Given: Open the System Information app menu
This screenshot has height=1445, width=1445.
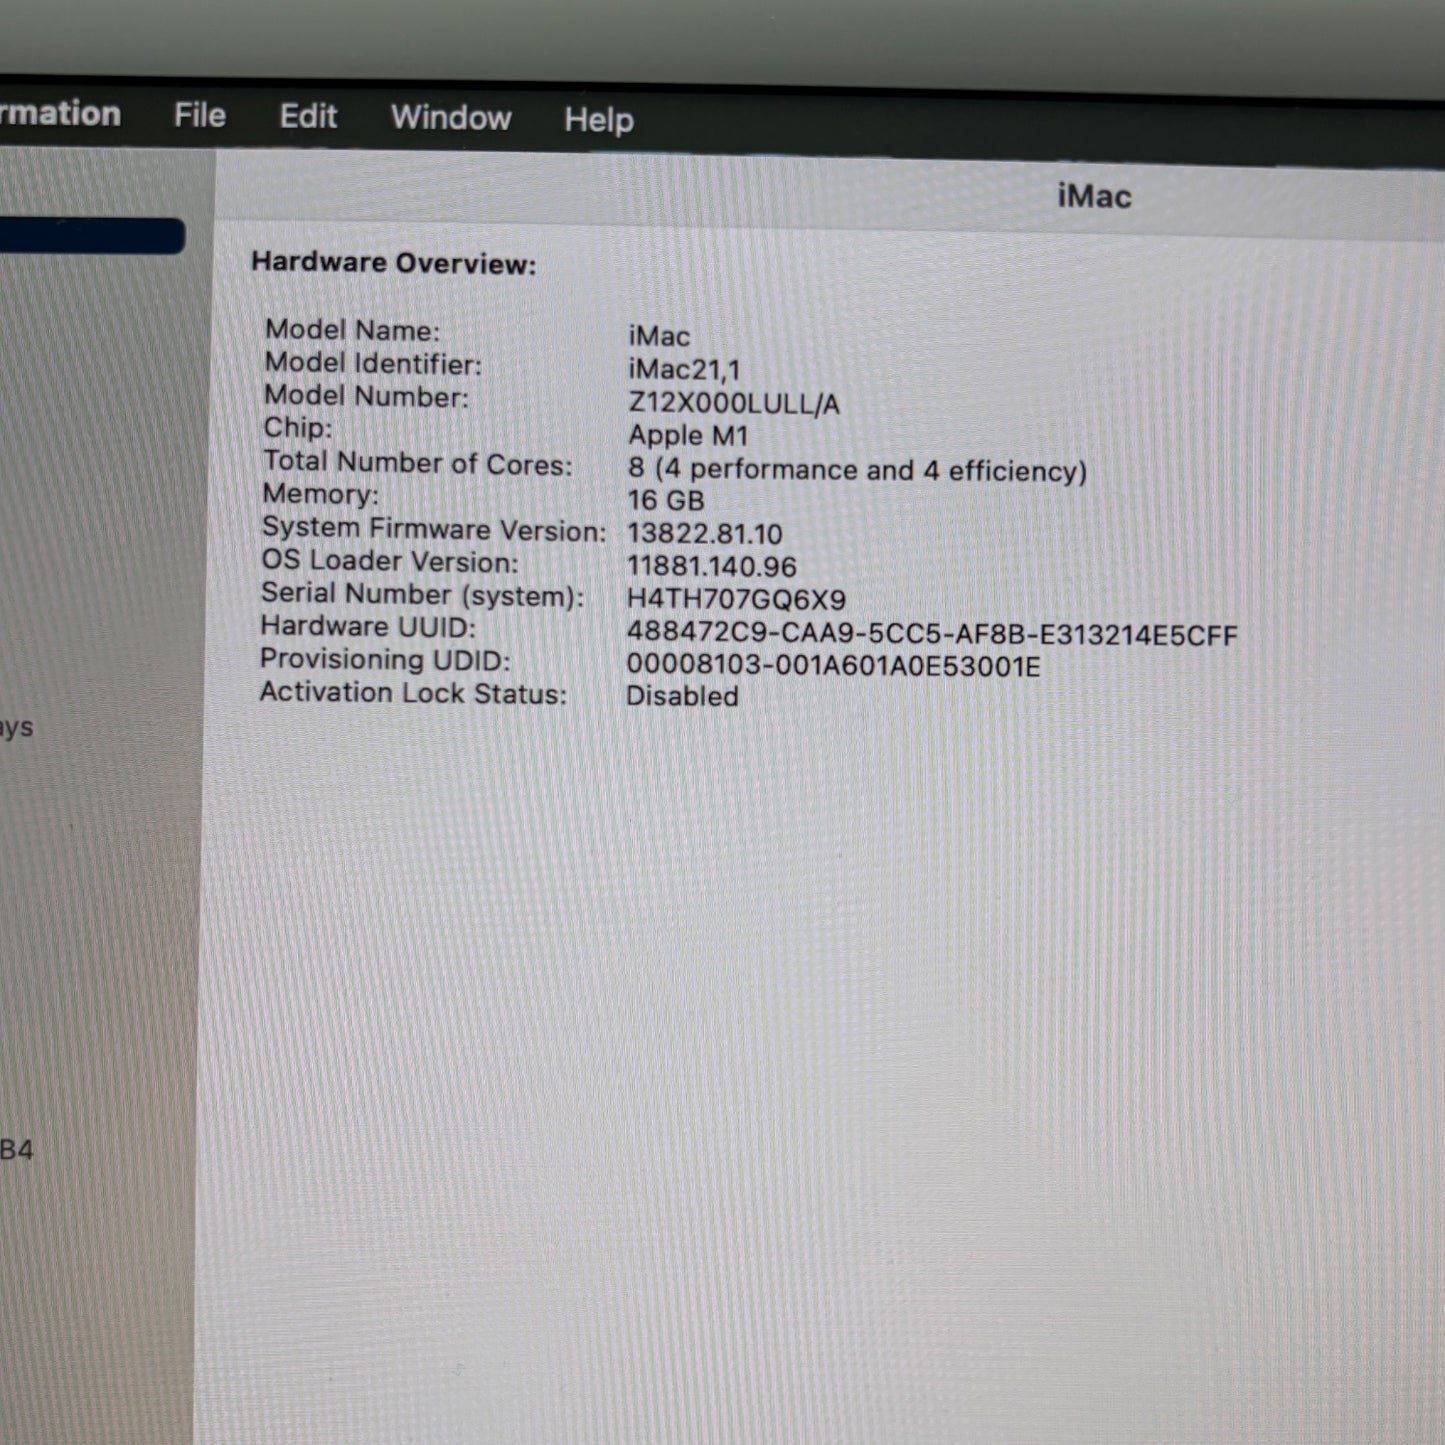Looking at the screenshot, I should tap(60, 114).
